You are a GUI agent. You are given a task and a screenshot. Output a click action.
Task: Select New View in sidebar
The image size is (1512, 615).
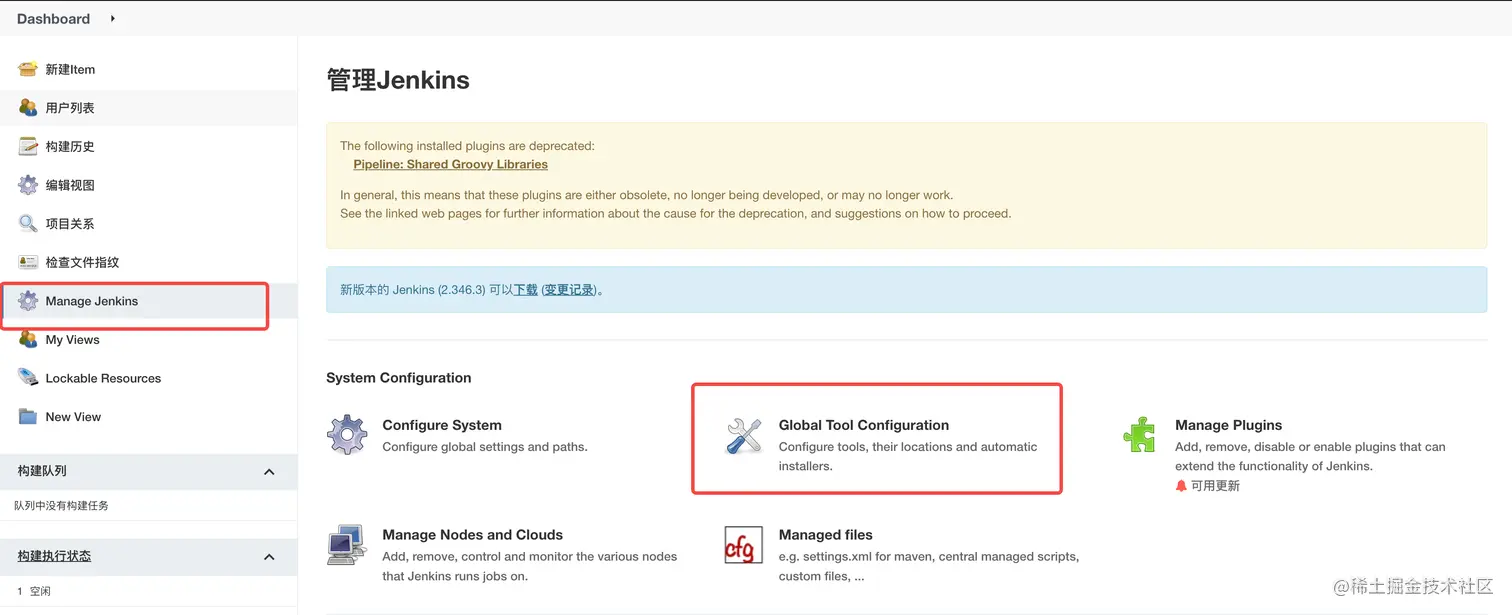73,417
